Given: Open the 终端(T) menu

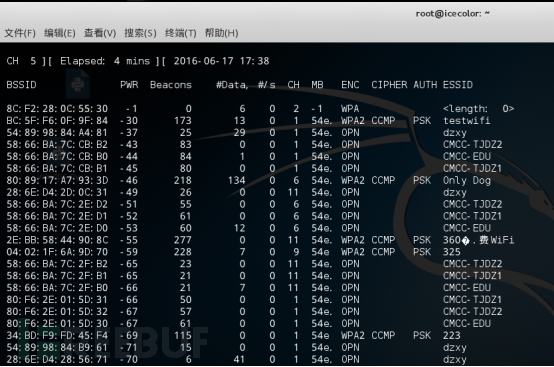Looking at the screenshot, I should point(181,33).
